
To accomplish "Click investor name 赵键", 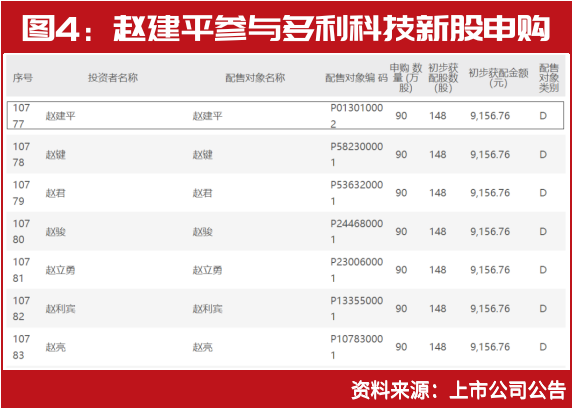I will coord(56,155).
